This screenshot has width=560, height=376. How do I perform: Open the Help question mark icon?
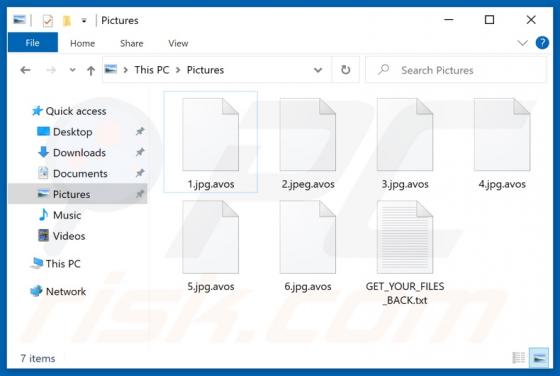(542, 43)
